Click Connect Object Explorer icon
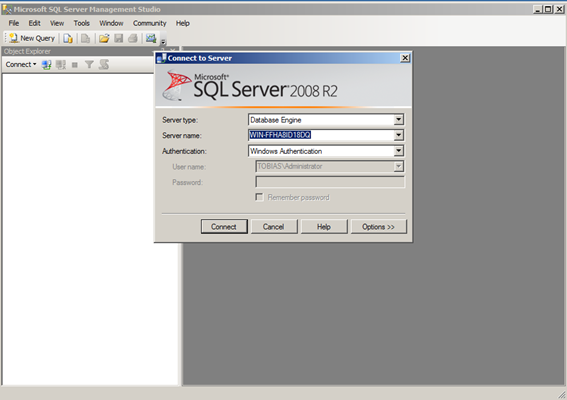 click(x=46, y=65)
